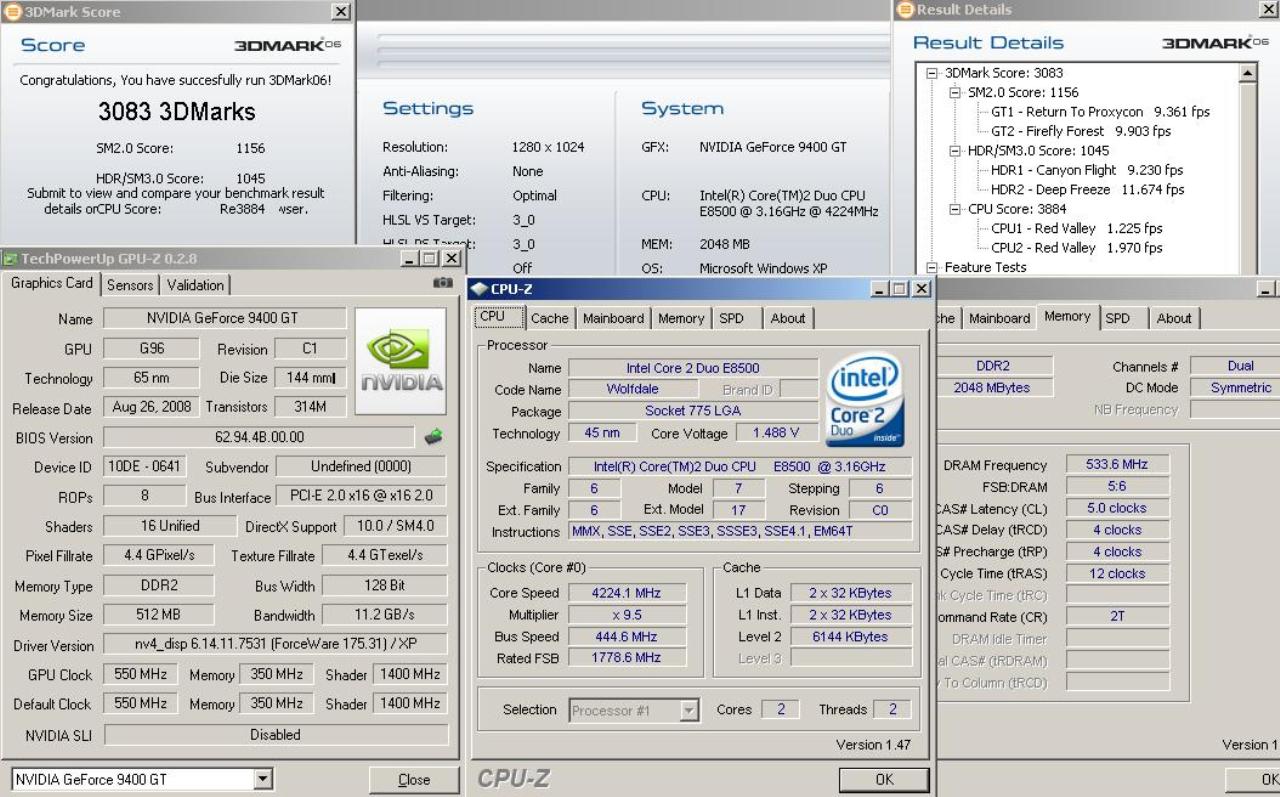Screen dimensions: 1280x797
Task: Collapse the SM2.0 Score tree node
Action: click(955, 92)
